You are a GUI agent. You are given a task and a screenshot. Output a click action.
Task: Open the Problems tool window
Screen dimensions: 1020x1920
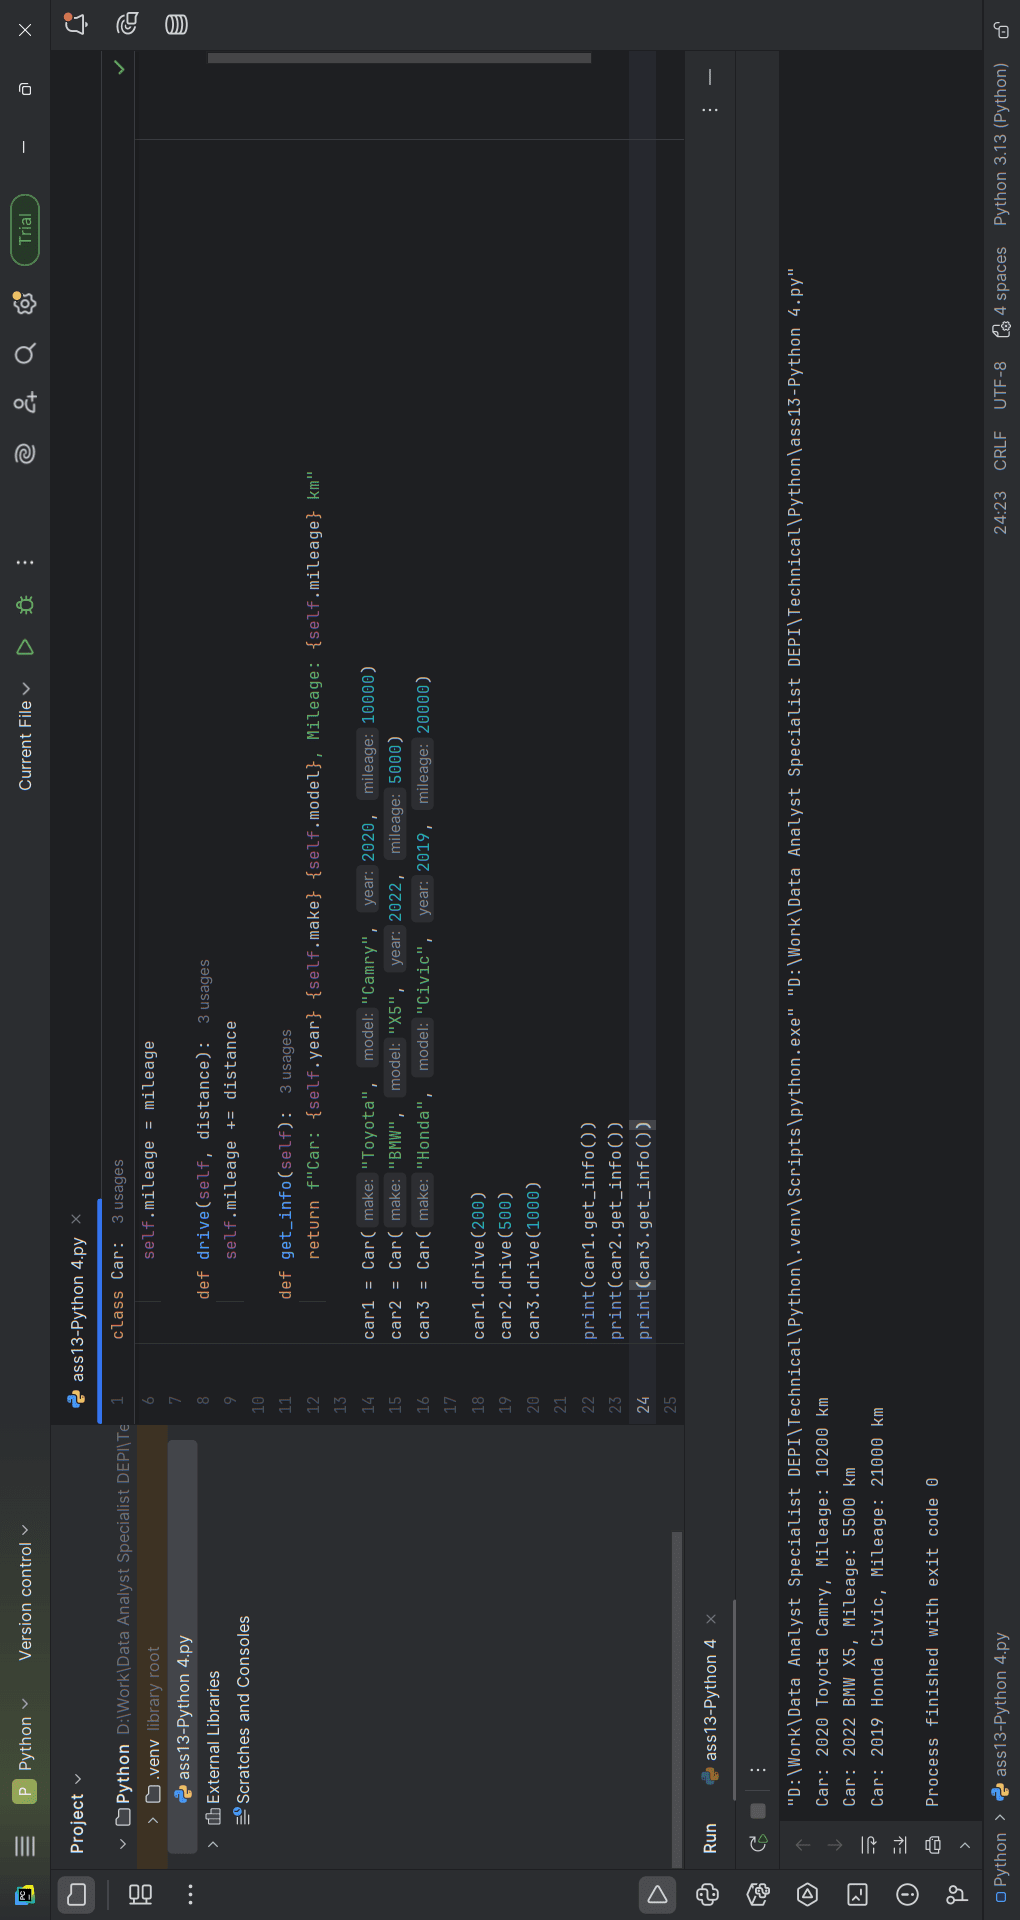point(907,1894)
